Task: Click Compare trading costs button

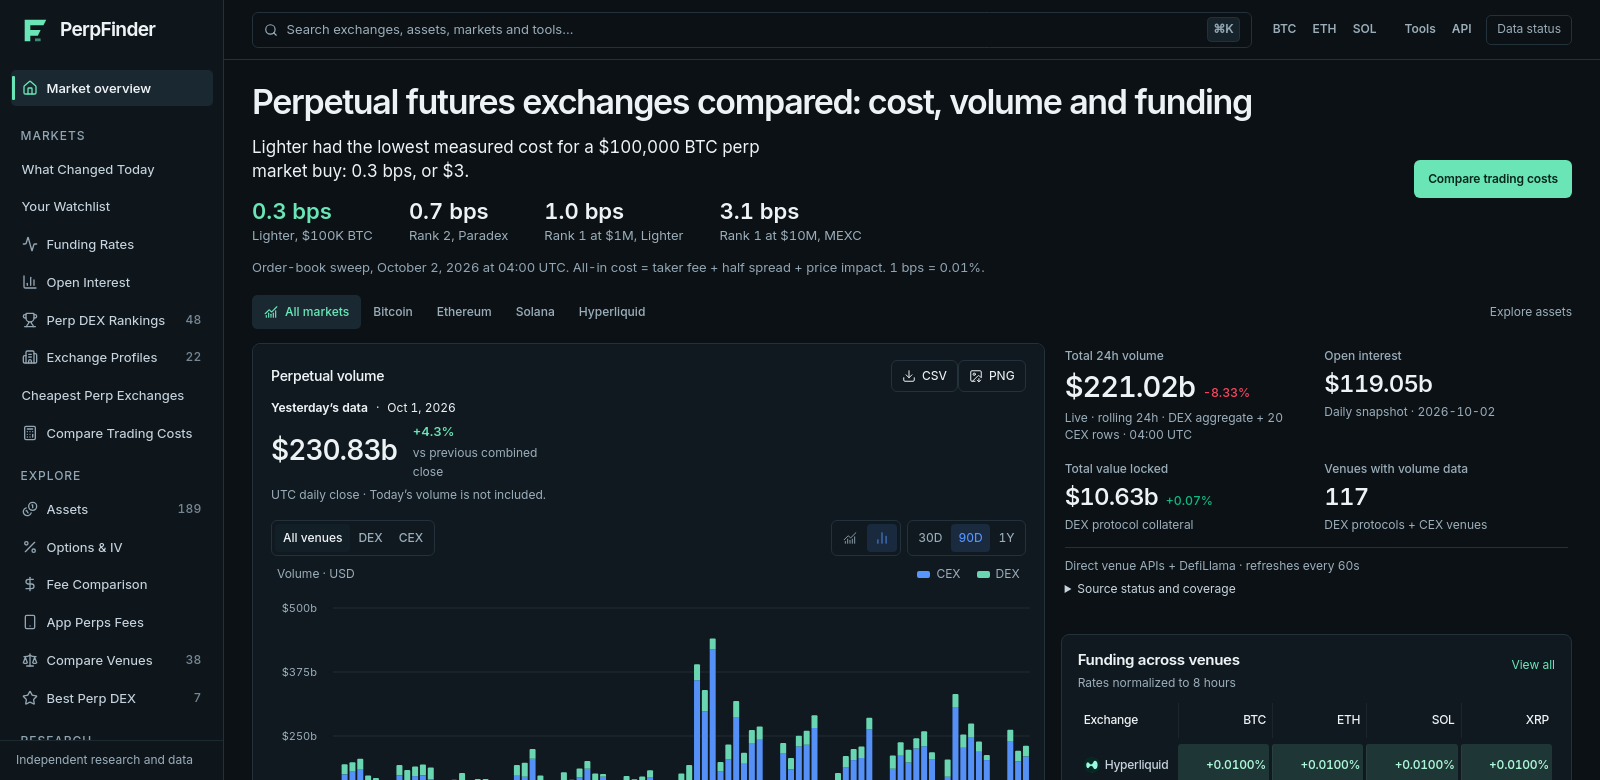Action: [x=1493, y=179]
